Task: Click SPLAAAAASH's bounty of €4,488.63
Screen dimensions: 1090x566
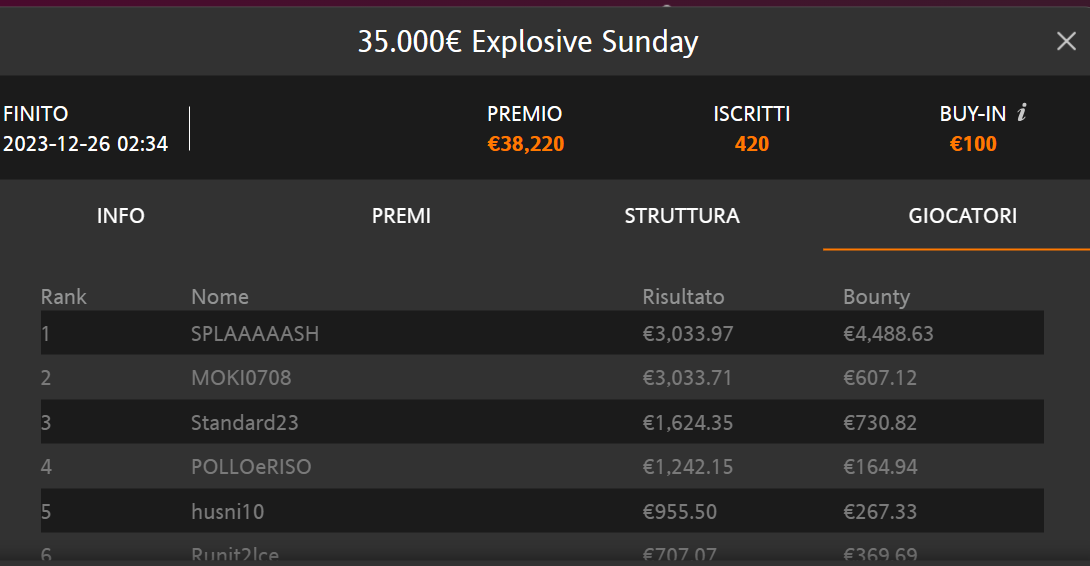Action: tap(888, 334)
